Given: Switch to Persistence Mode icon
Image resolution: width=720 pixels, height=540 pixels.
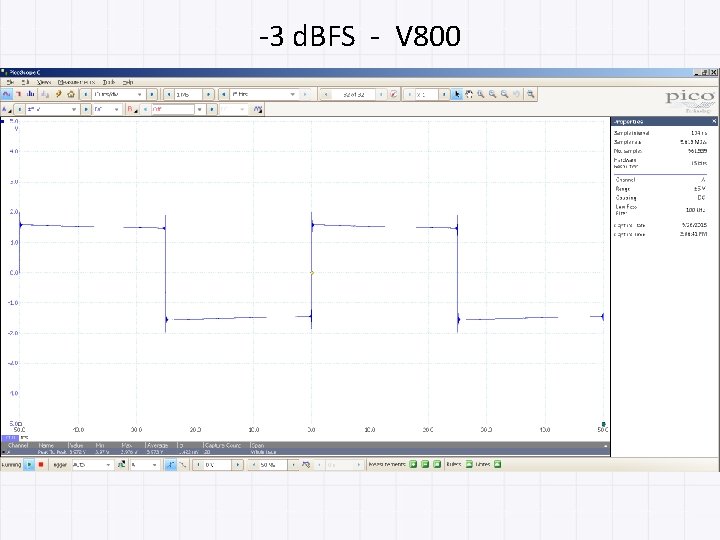Looking at the screenshot, I should [x=19, y=94].
